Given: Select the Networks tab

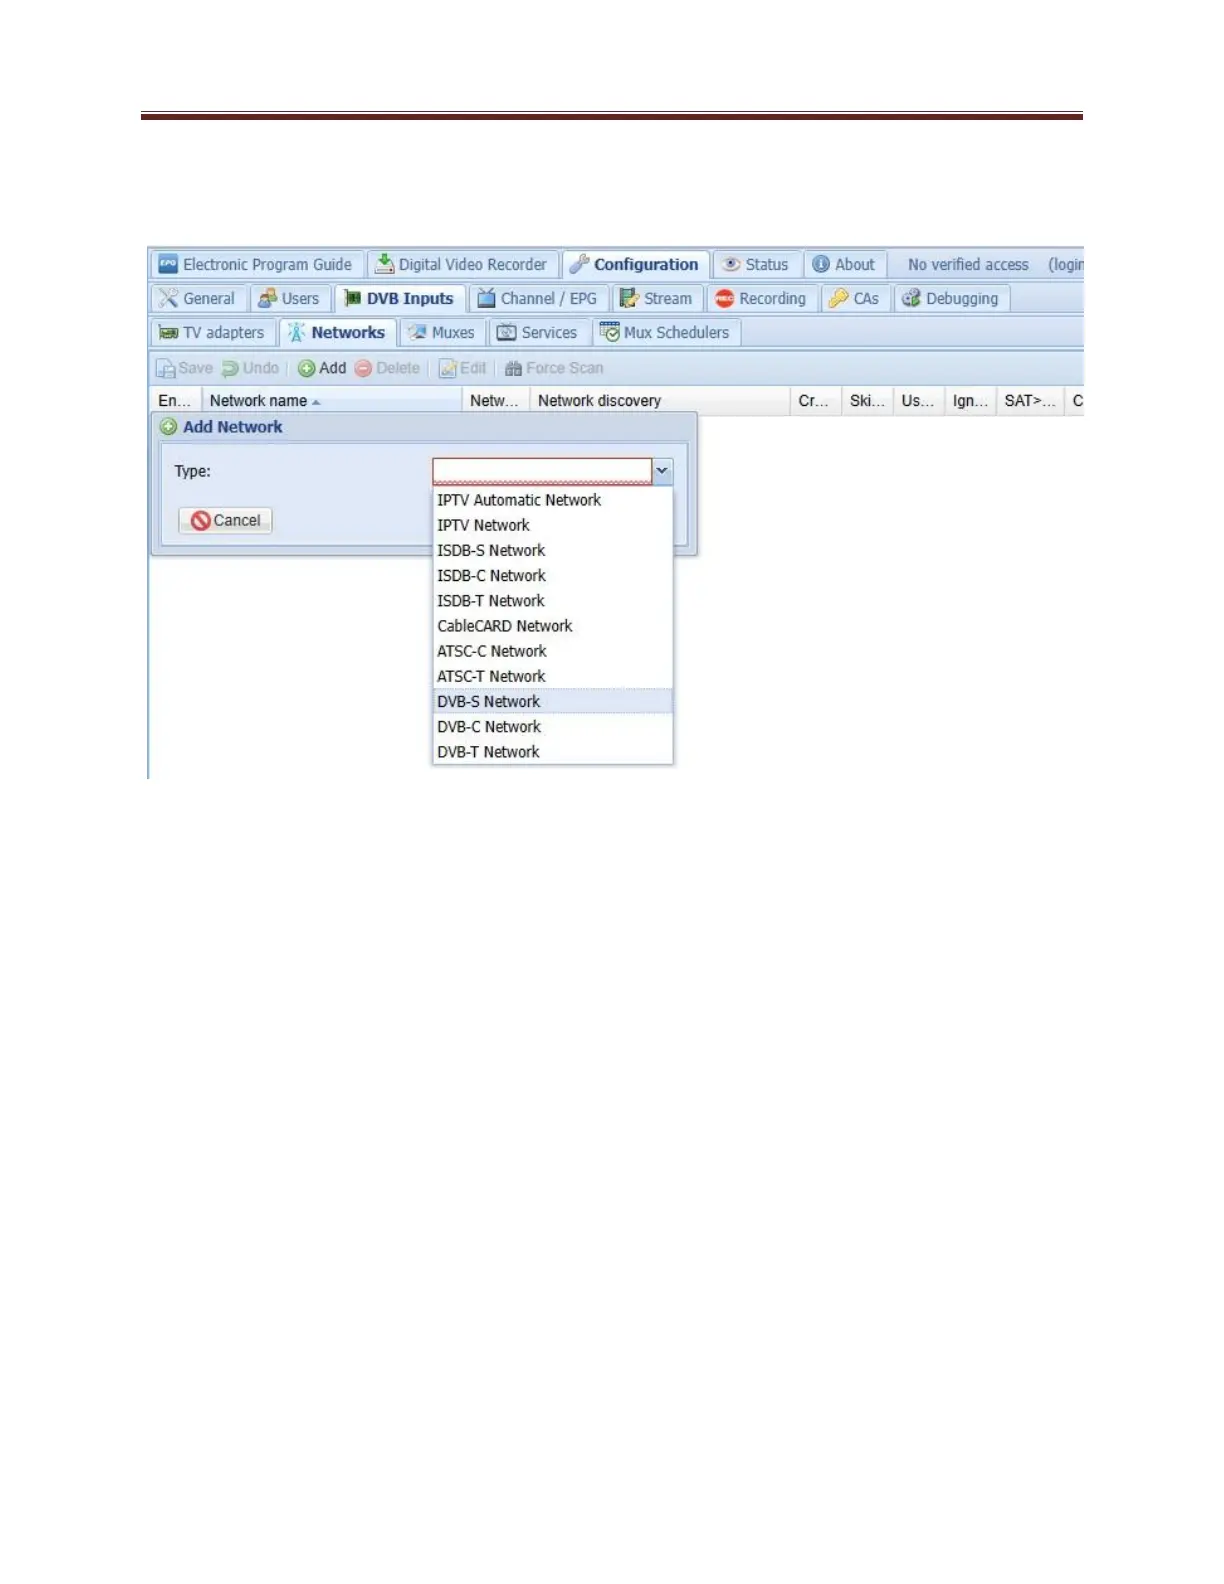Looking at the screenshot, I should 338,333.
